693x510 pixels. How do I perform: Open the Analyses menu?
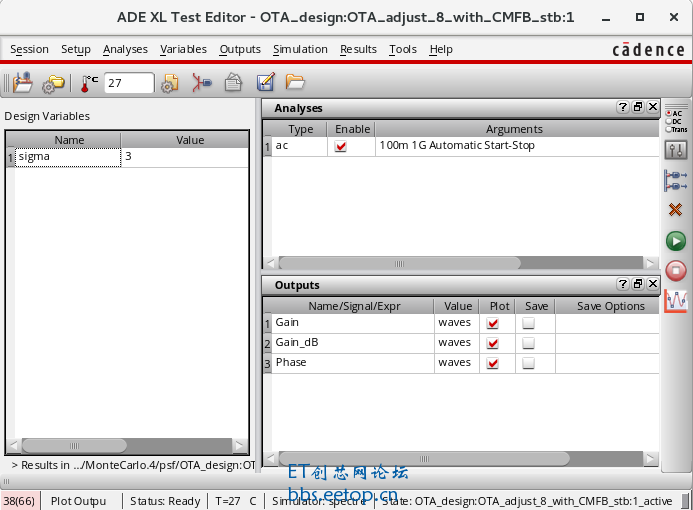125,49
